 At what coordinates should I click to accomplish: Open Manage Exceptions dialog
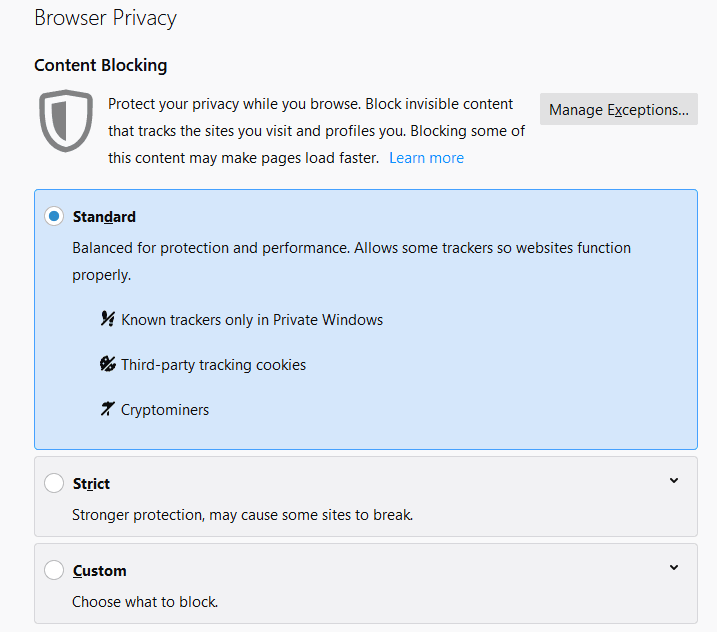tap(619, 109)
